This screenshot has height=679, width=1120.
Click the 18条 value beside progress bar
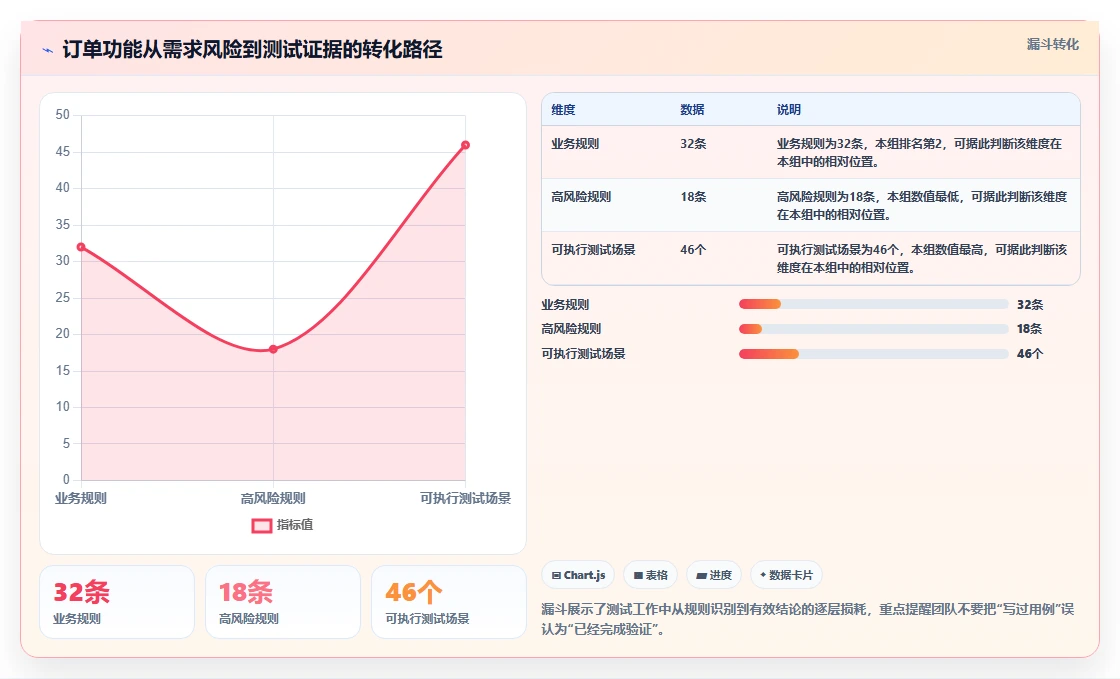pyautogui.click(x=1029, y=328)
